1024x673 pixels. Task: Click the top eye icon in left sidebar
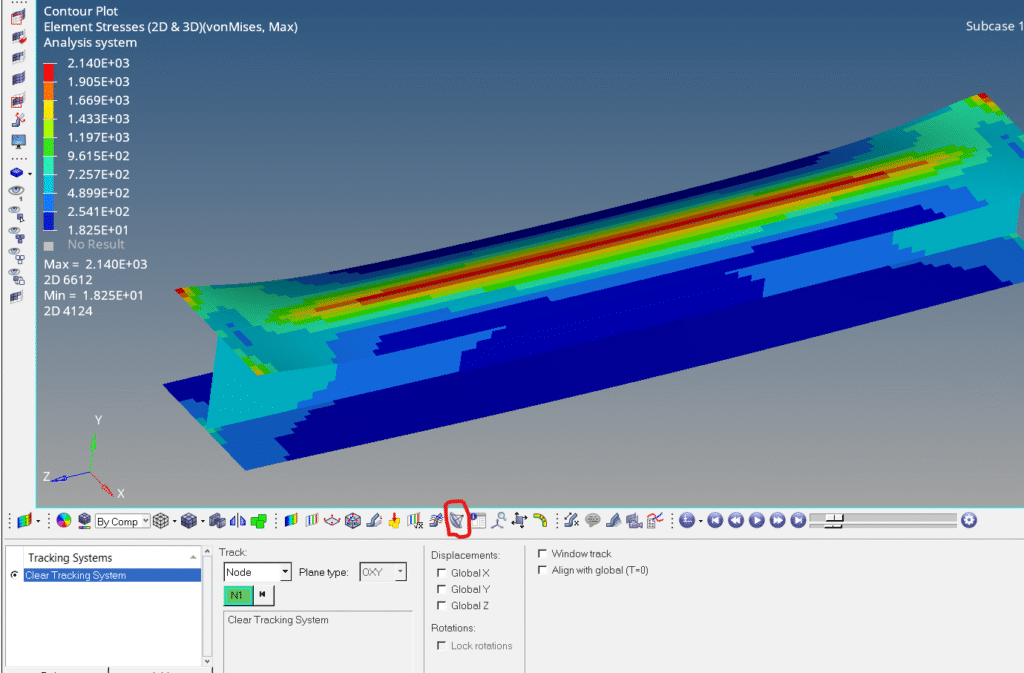[x=17, y=191]
